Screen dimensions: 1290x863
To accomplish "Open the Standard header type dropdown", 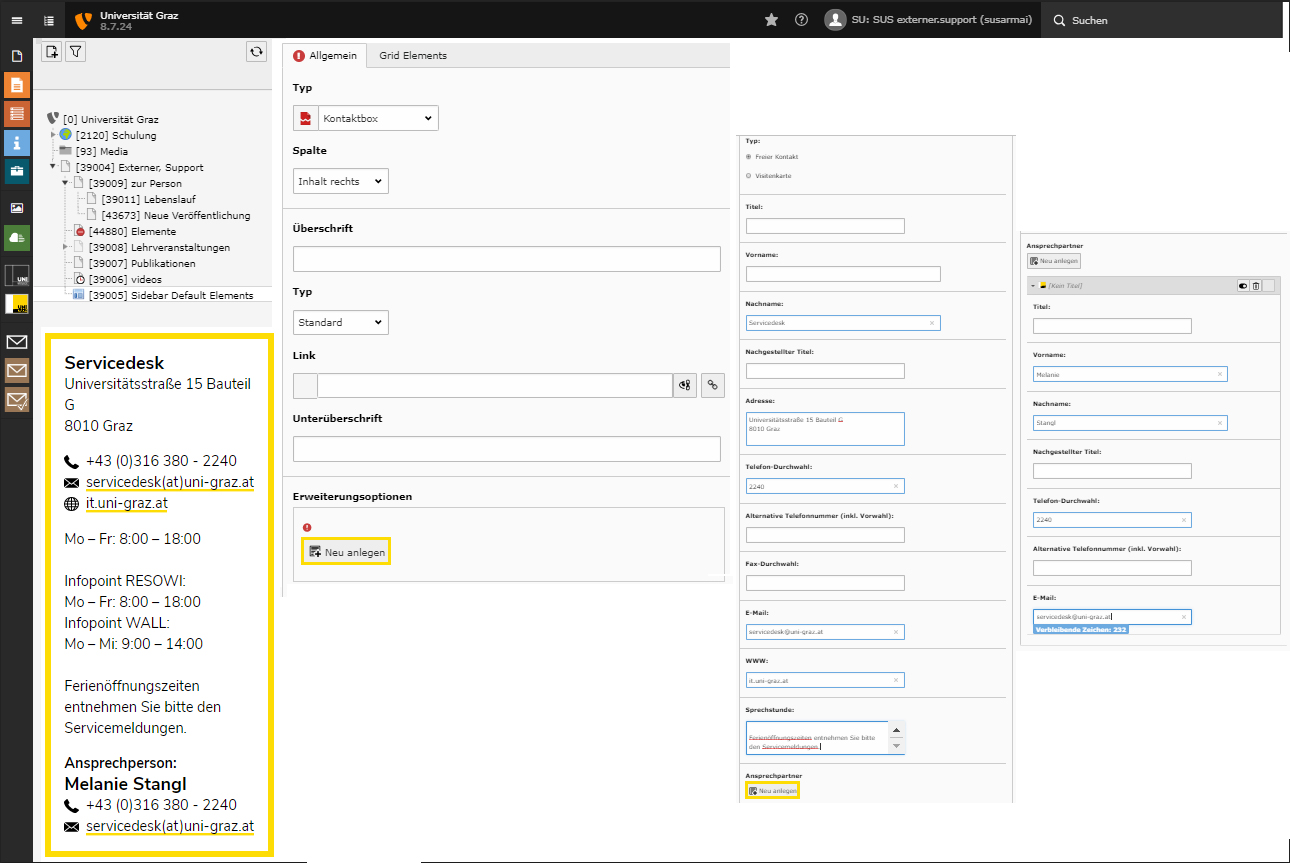I will [341, 322].
